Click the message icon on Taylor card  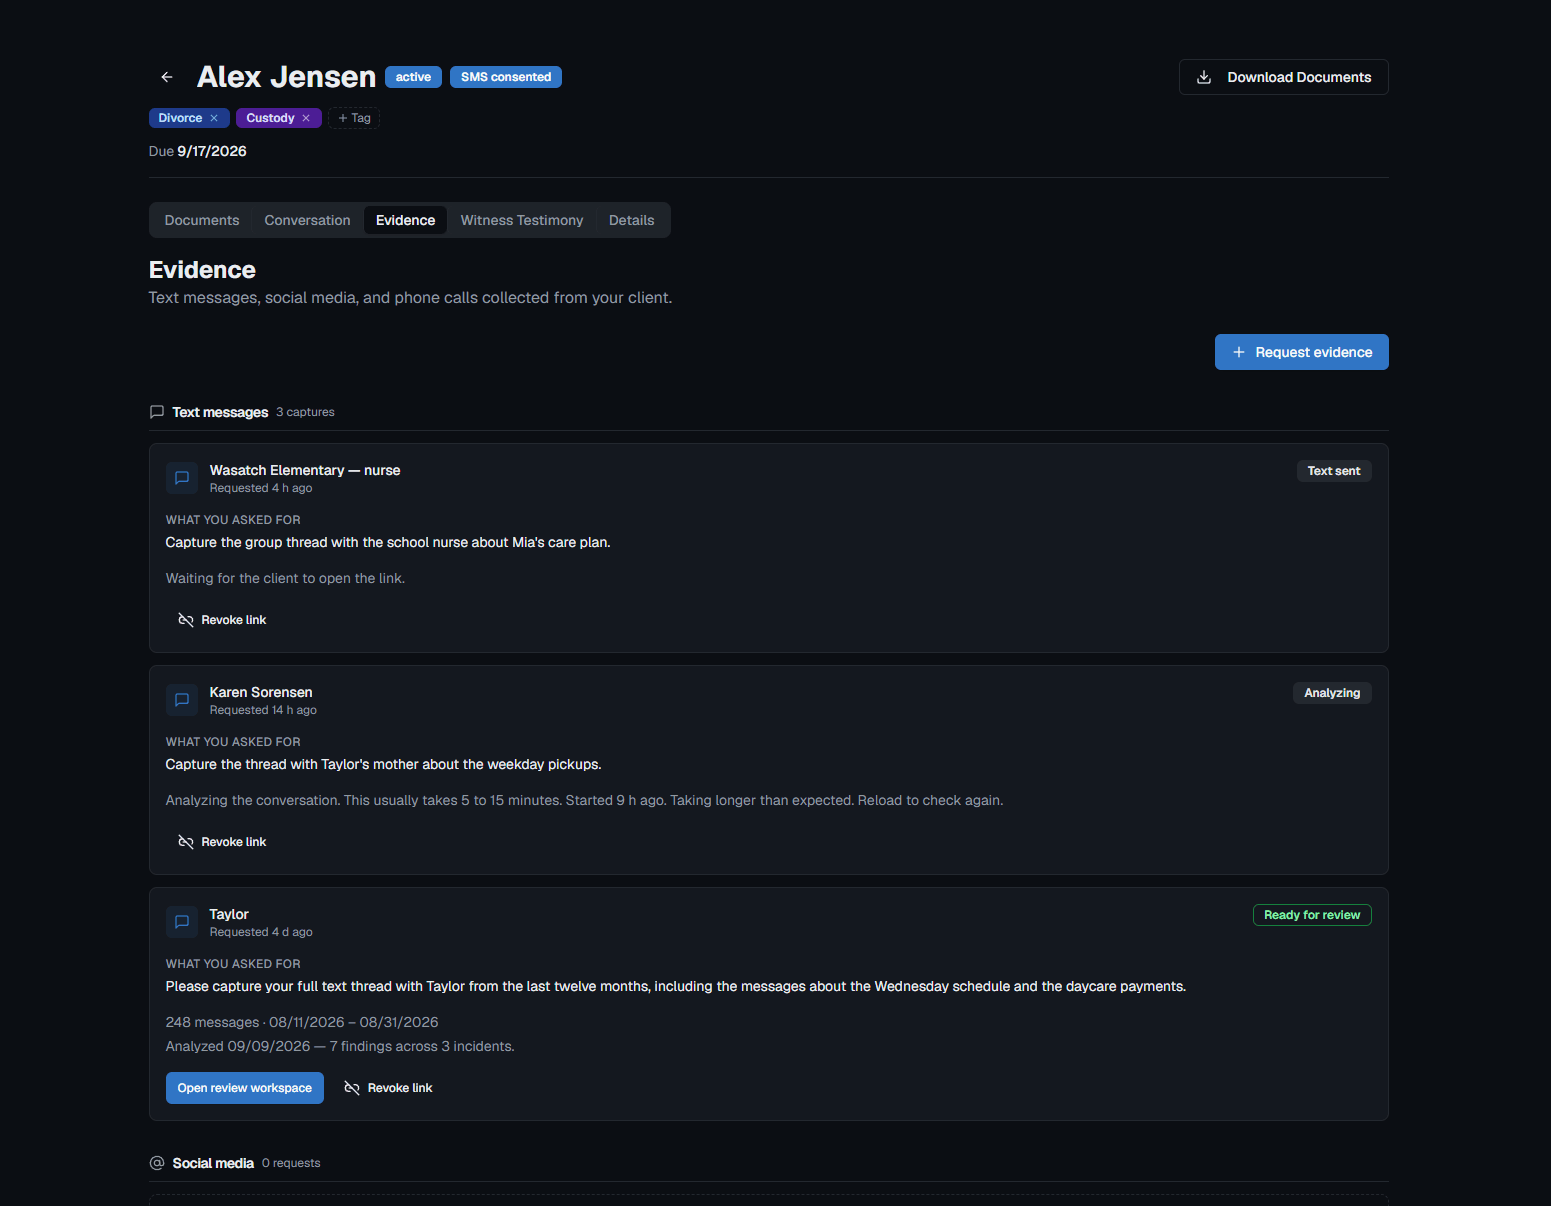[x=182, y=922]
